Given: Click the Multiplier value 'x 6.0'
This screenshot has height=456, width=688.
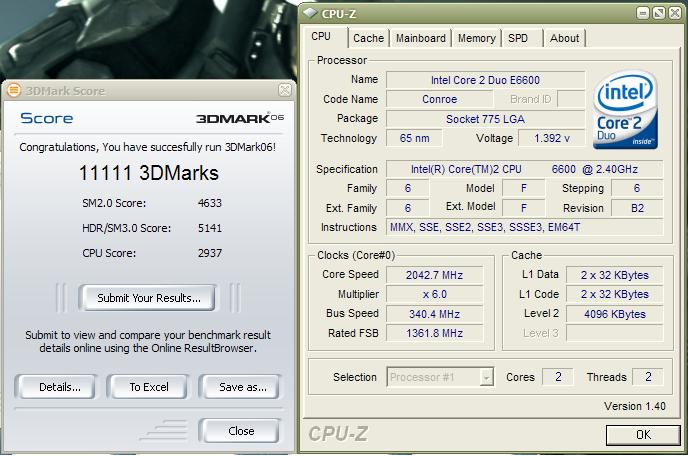Looking at the screenshot, I should tap(434, 294).
